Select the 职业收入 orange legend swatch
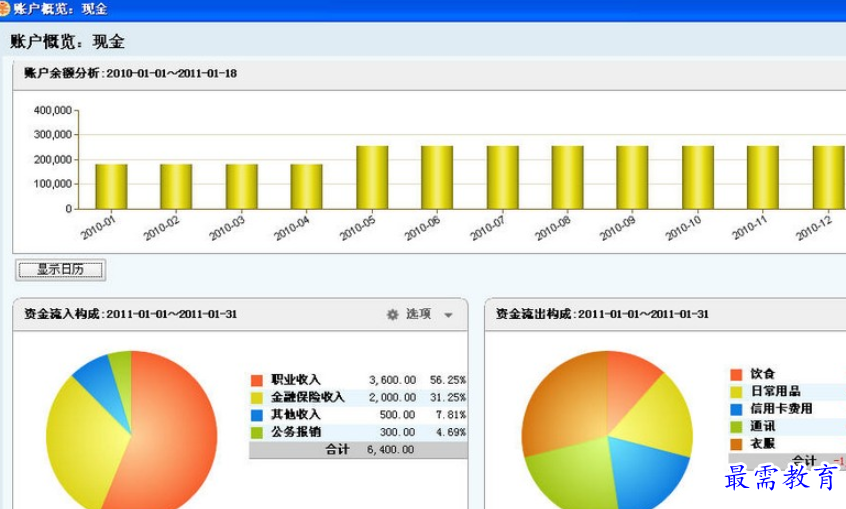846x509 pixels. click(x=256, y=380)
